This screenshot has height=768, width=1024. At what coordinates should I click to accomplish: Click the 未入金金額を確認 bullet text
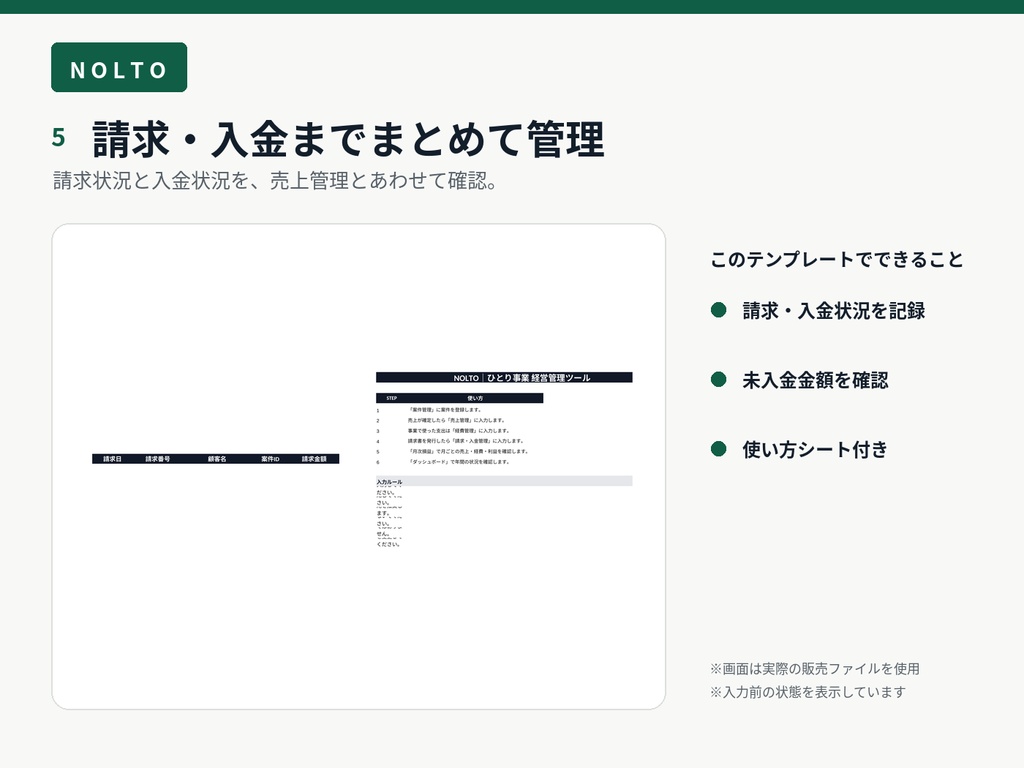click(815, 380)
